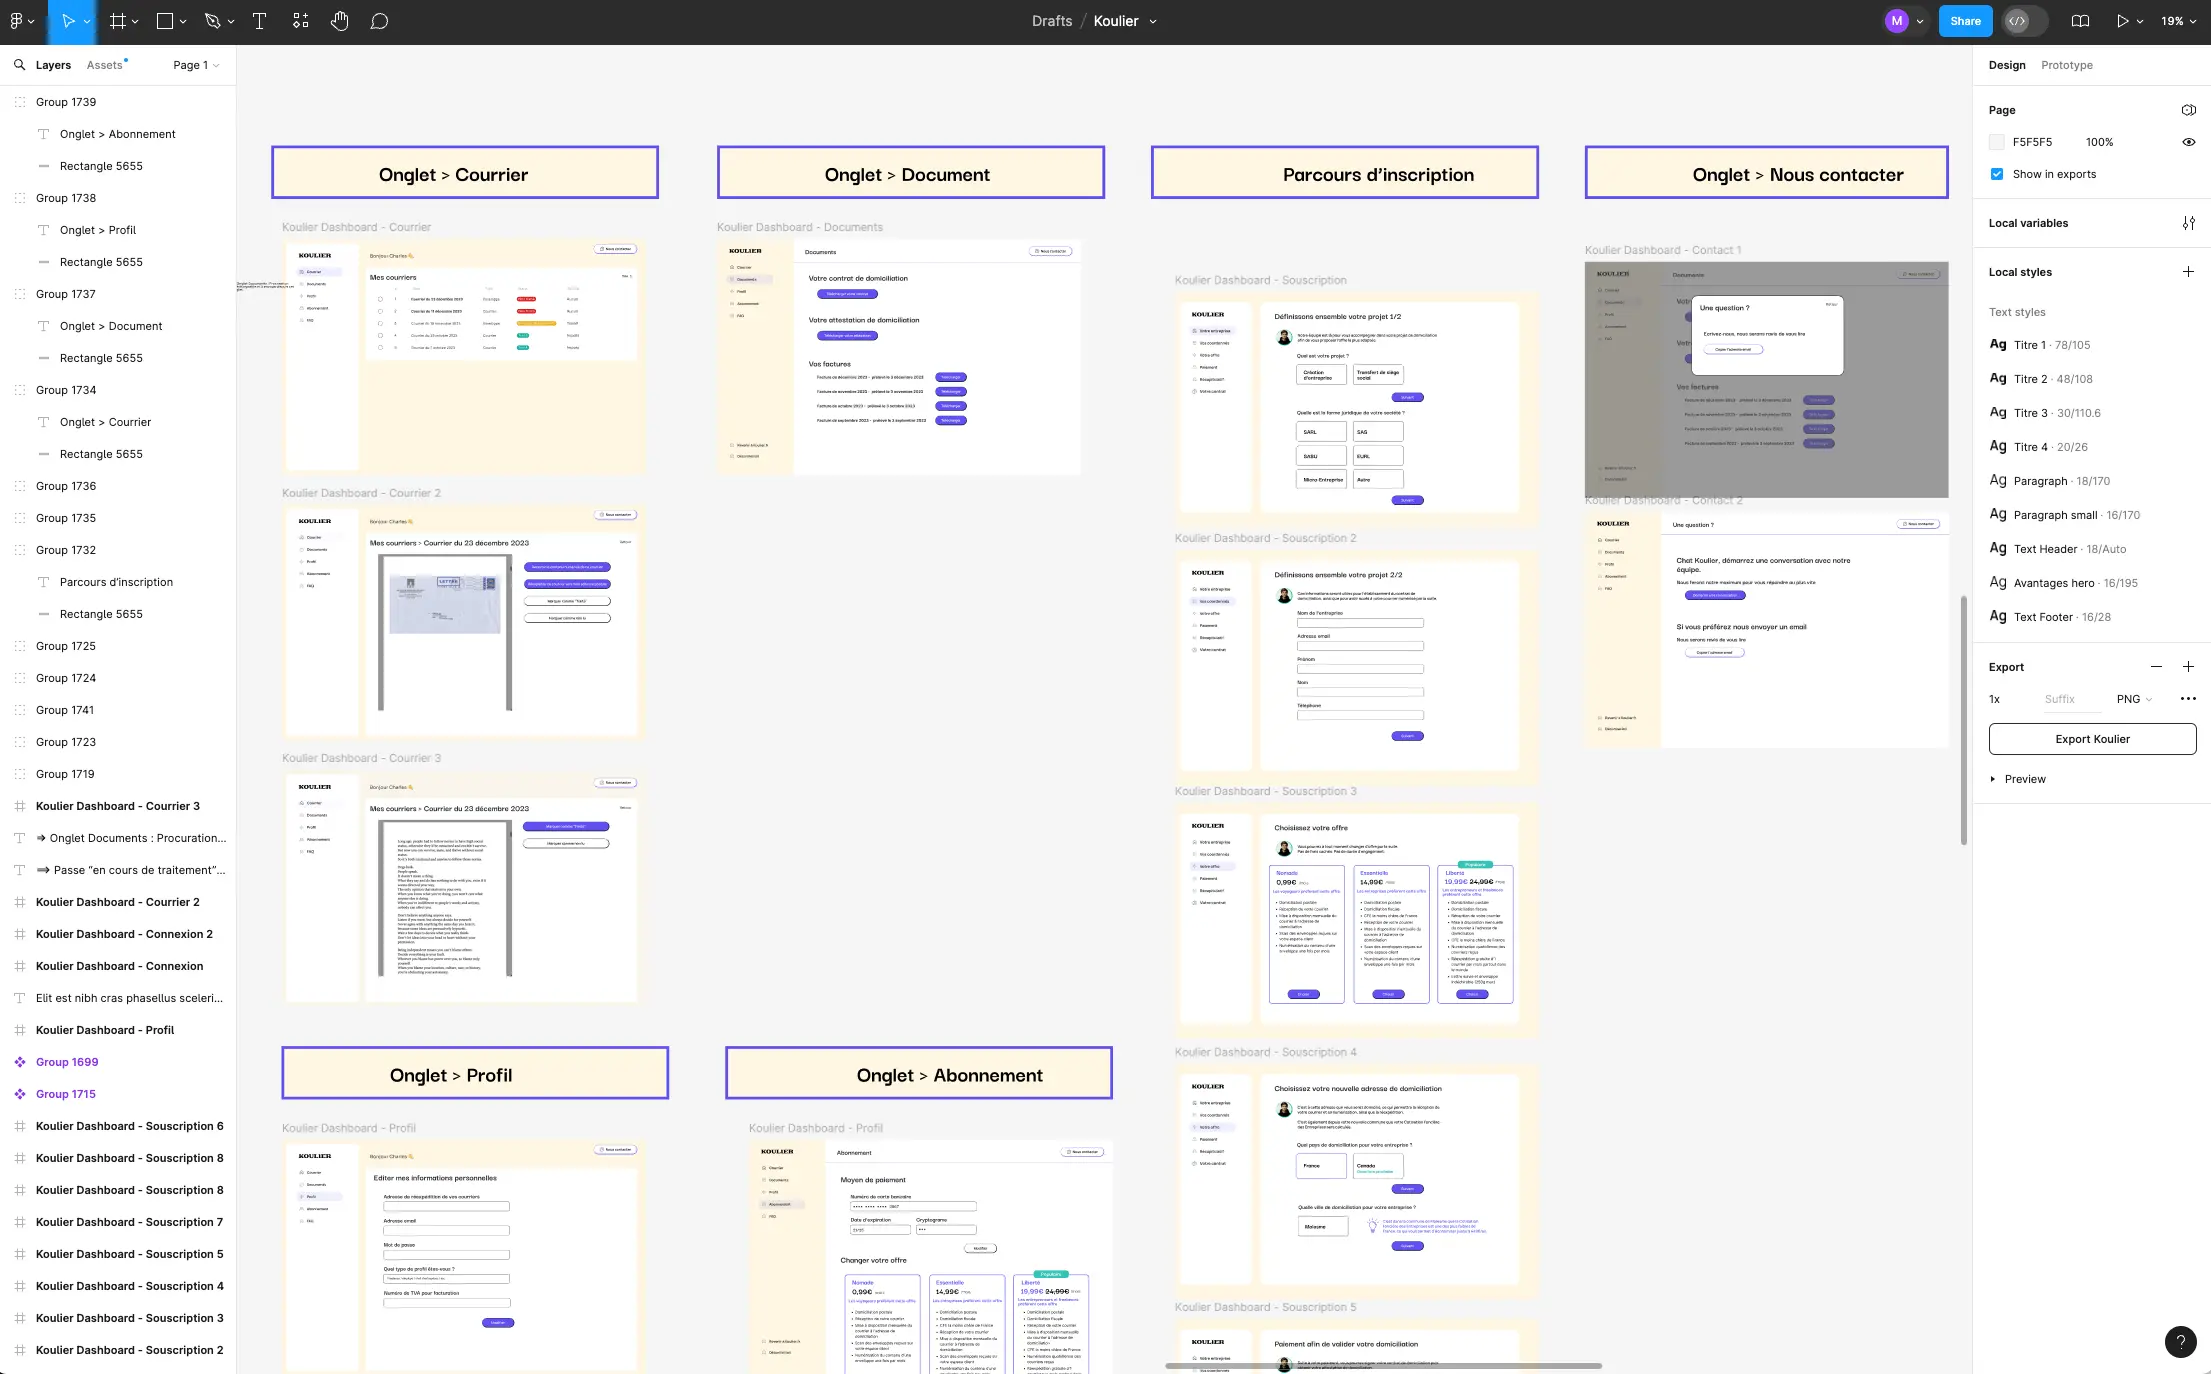Open the Resources components tool
The image size is (2211, 1374).
tap(300, 21)
